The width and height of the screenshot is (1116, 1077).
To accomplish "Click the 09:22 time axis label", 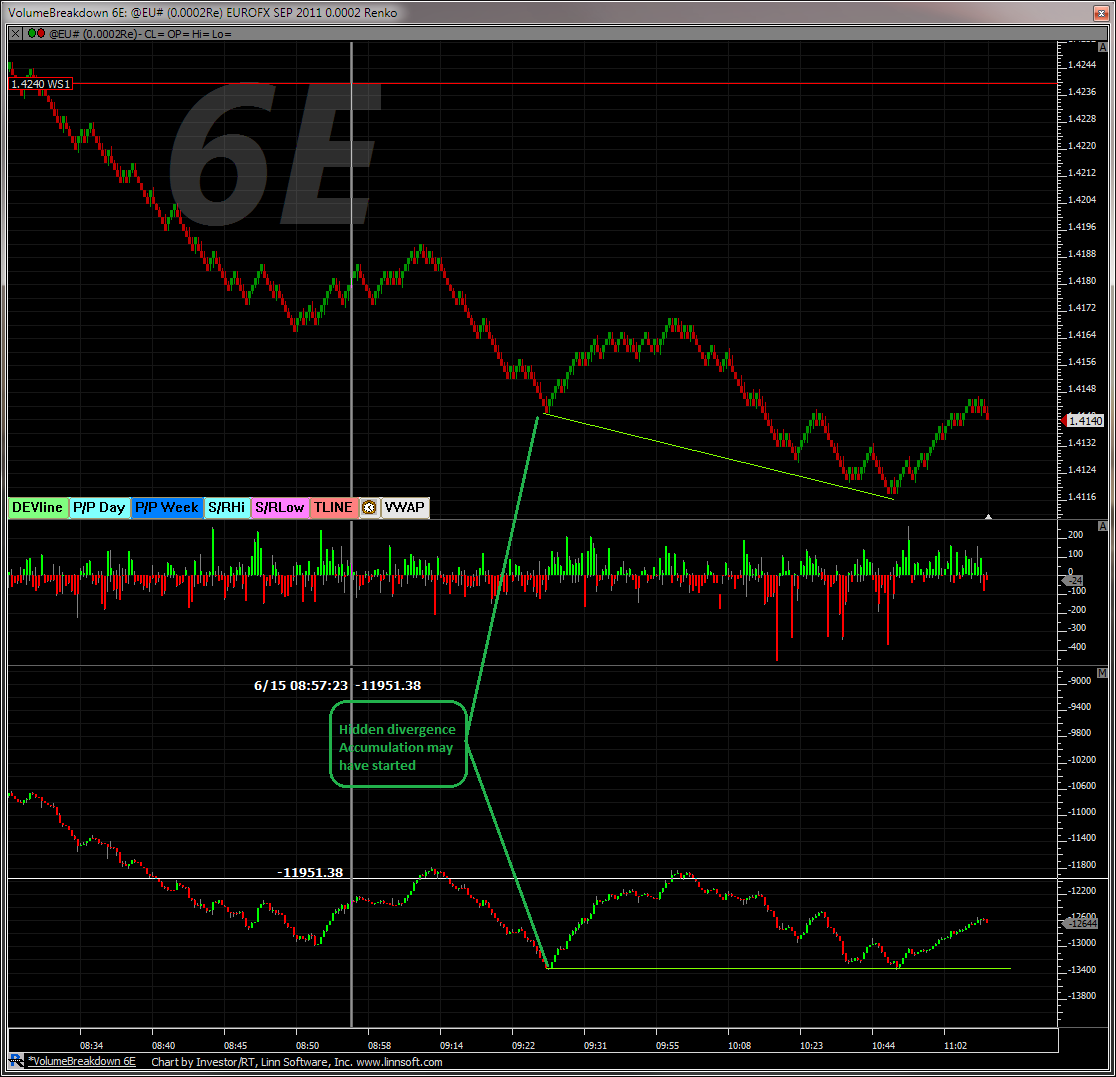I will pyautogui.click(x=523, y=1046).
